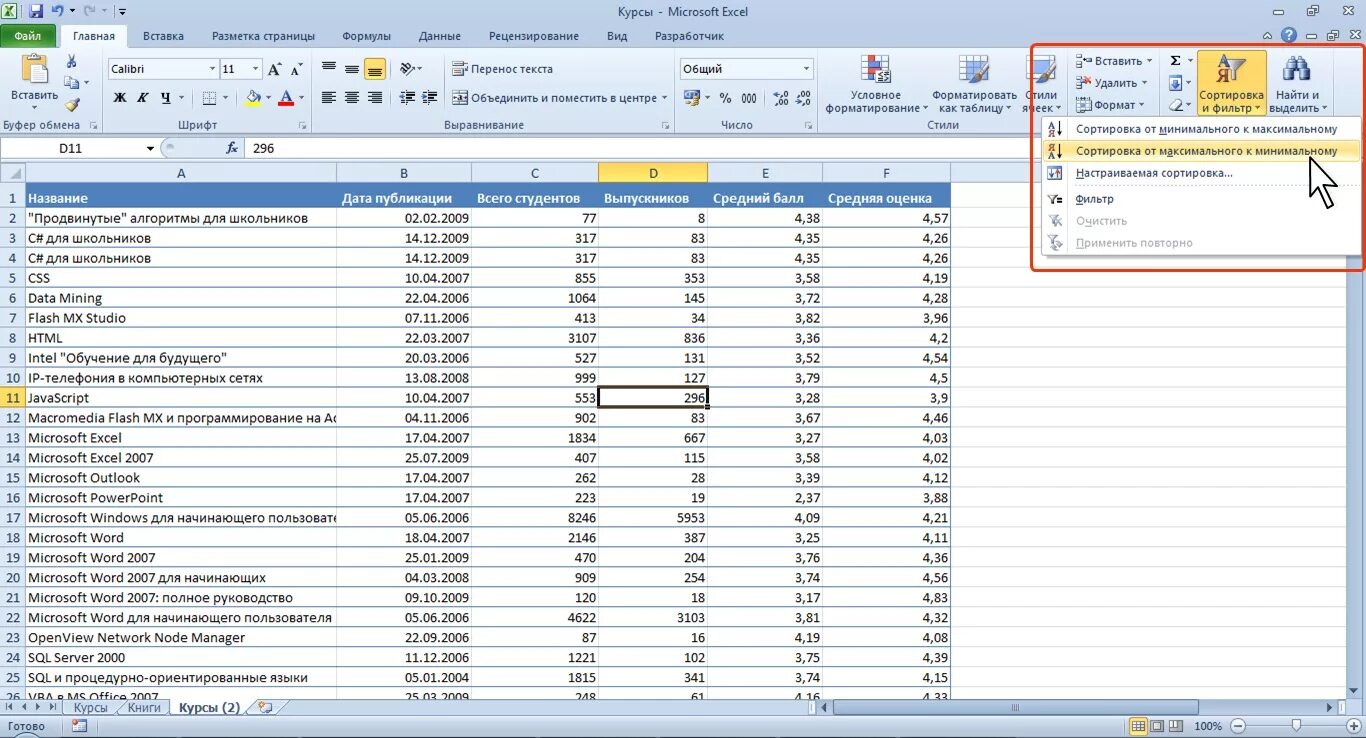The height and width of the screenshot is (738, 1366).
Task: Switch to the Формулы ribbon tab
Action: [366, 36]
